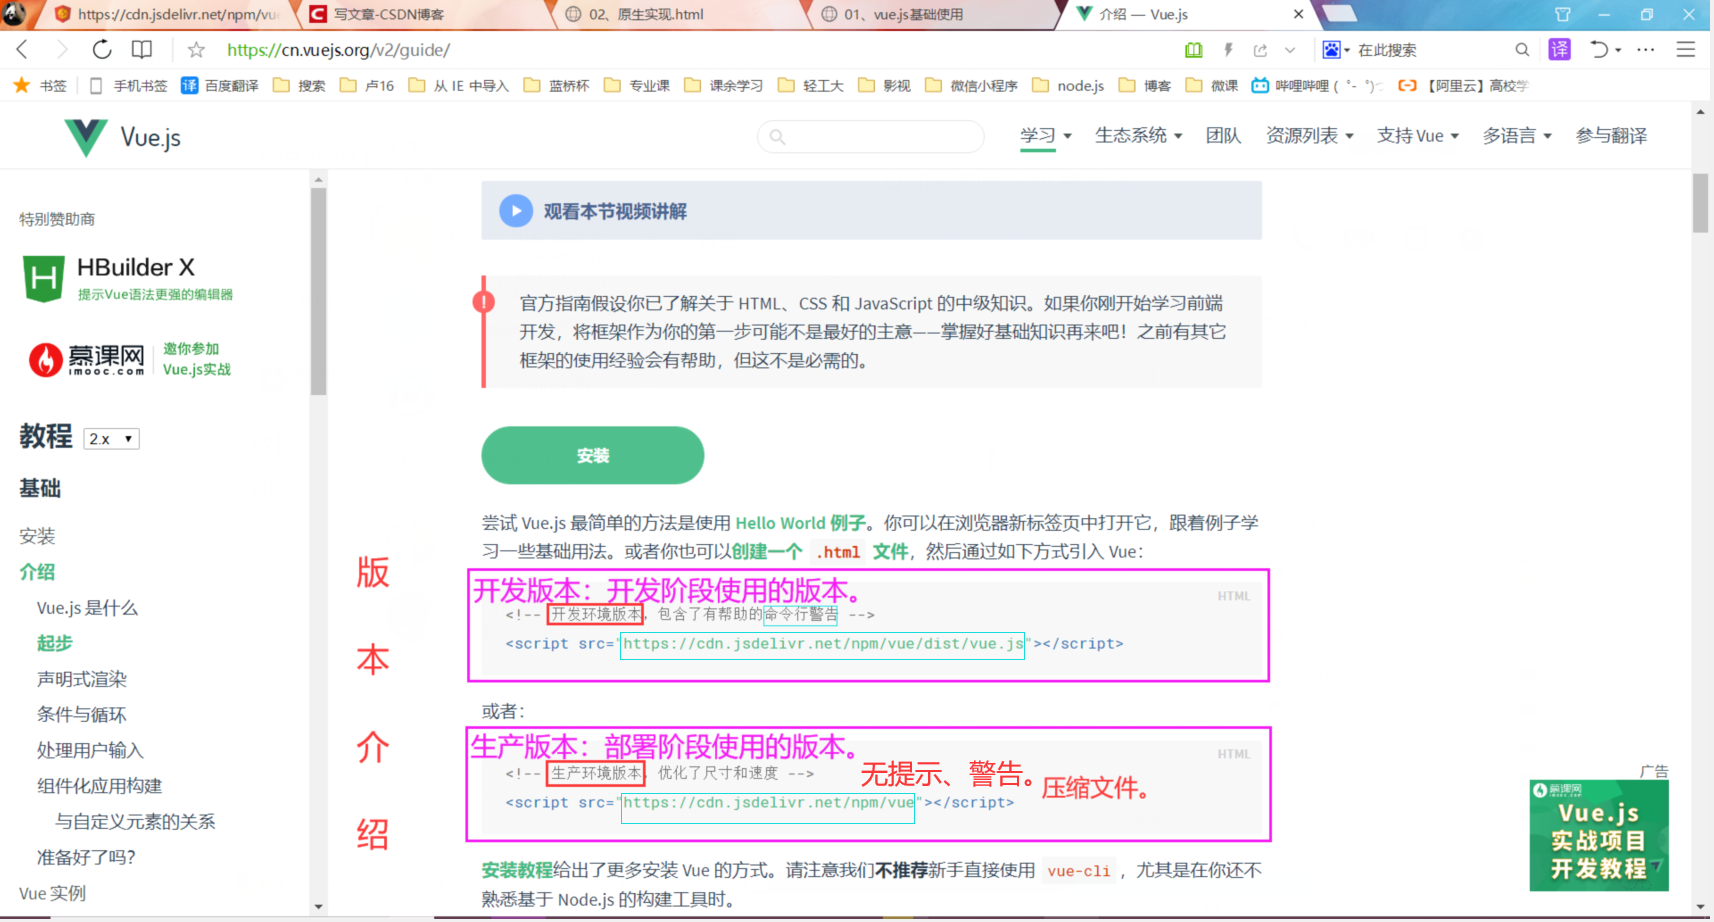Open the 百度翻译 bookmark
The height and width of the screenshot is (922, 1714).
[219, 85]
